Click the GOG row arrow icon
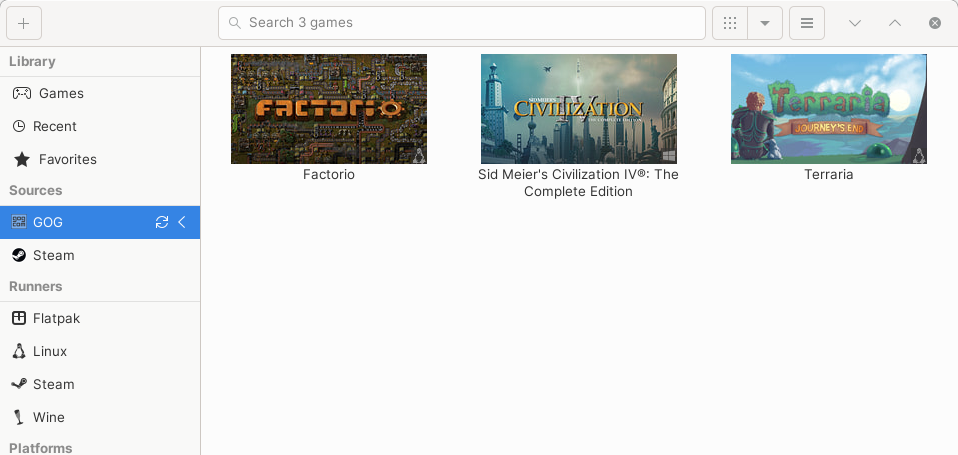This screenshot has width=958, height=455. point(181,222)
